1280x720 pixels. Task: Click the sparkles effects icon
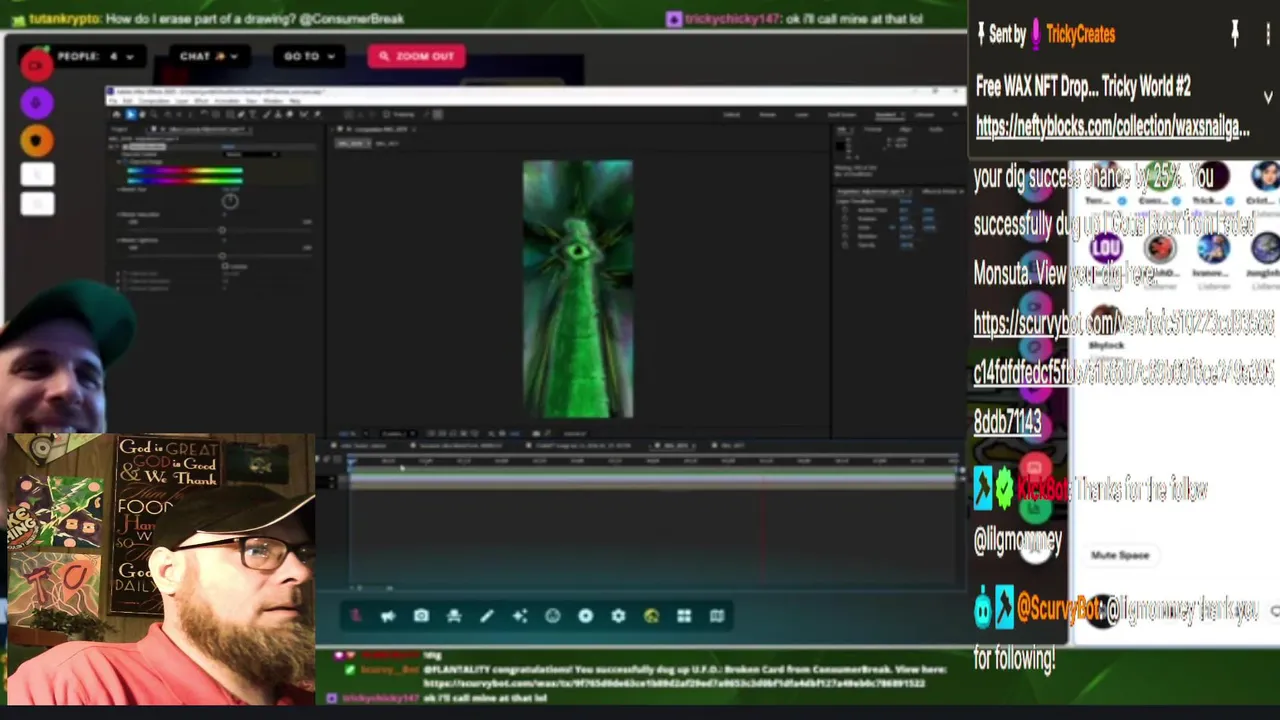click(520, 616)
